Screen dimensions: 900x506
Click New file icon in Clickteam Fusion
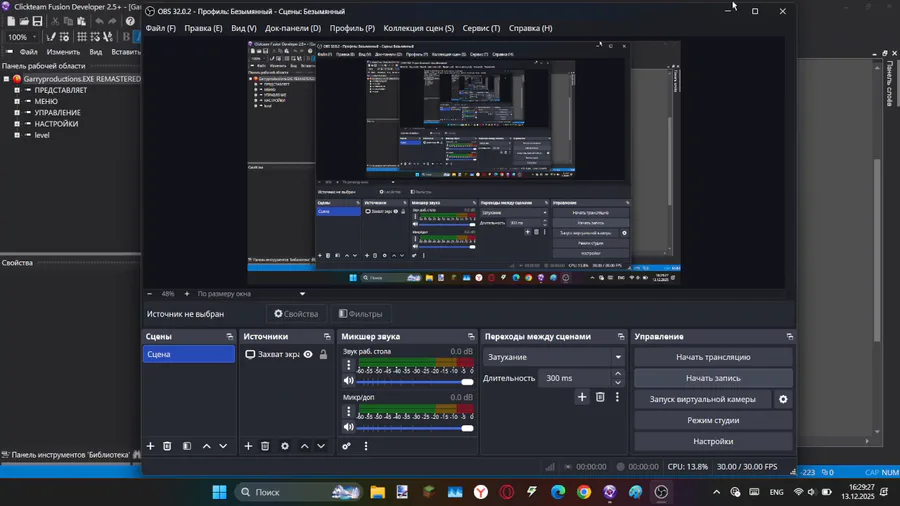[x=11, y=21]
